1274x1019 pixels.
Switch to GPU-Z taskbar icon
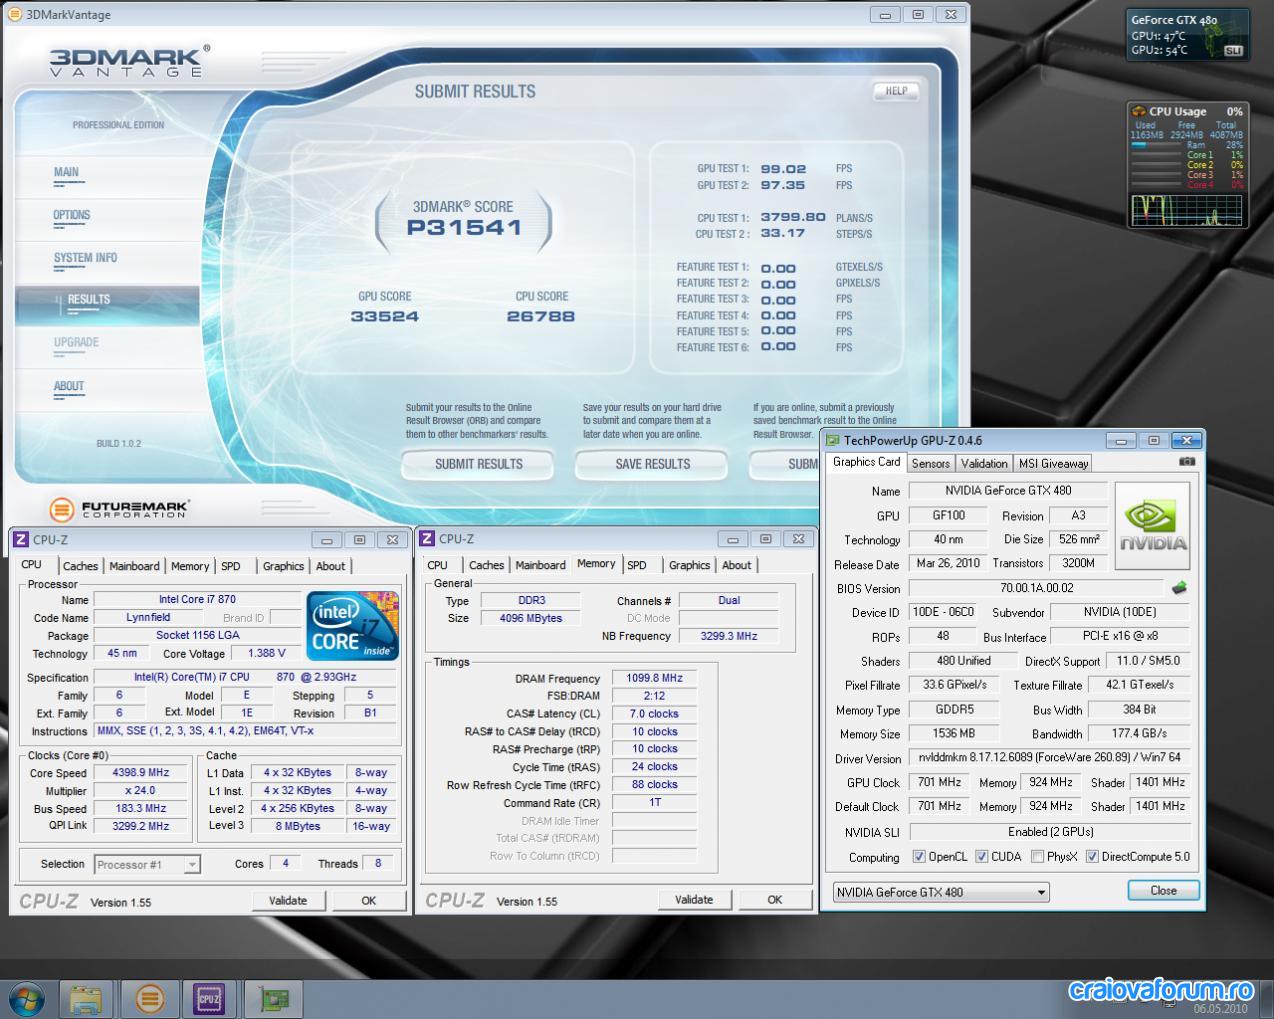click(272, 998)
